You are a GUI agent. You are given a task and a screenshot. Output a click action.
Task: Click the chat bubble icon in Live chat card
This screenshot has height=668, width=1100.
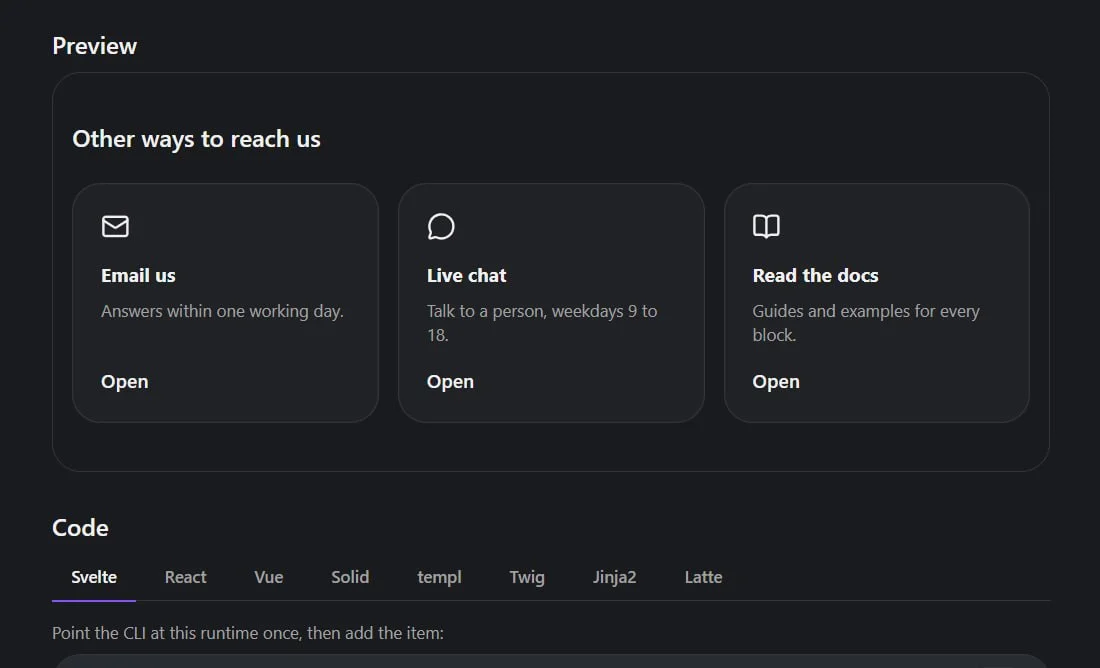coord(441,227)
